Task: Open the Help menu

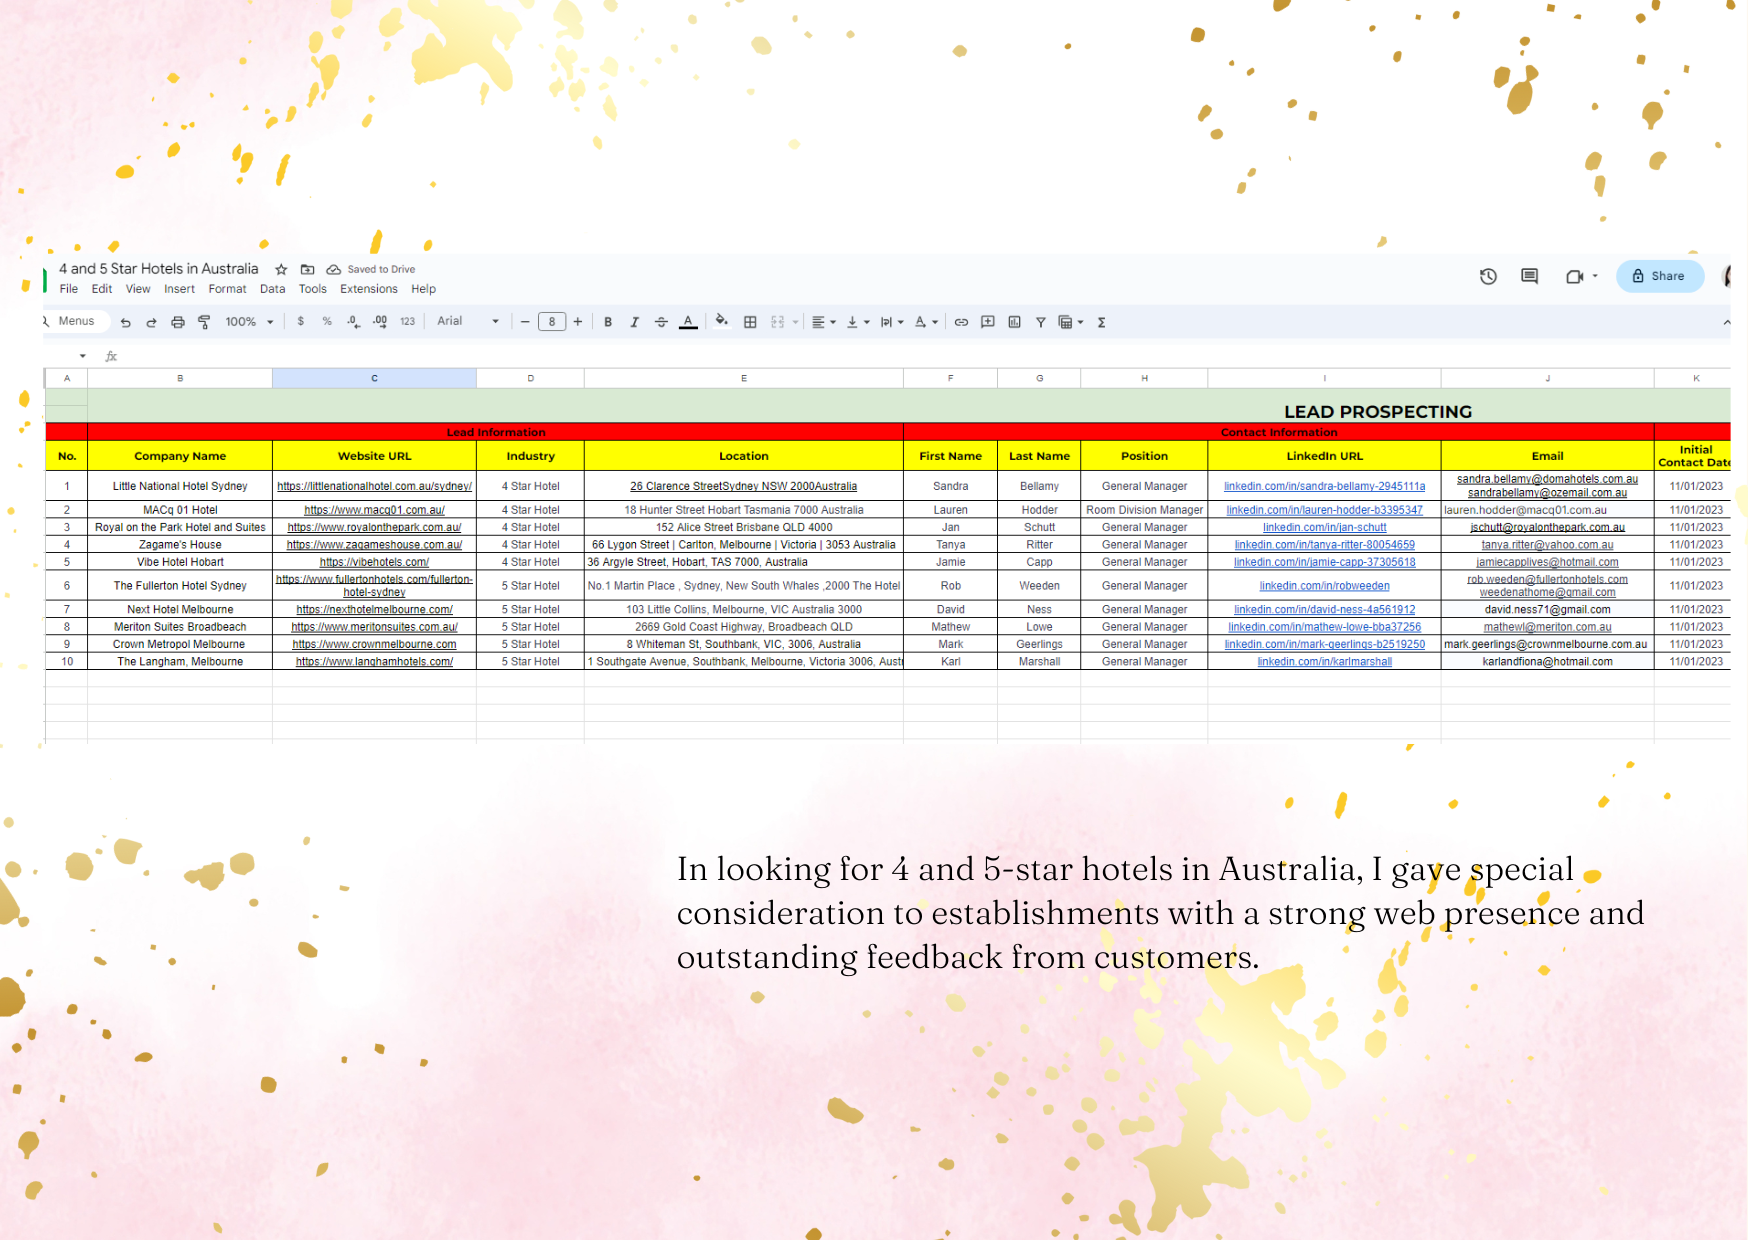Action: [x=424, y=289]
